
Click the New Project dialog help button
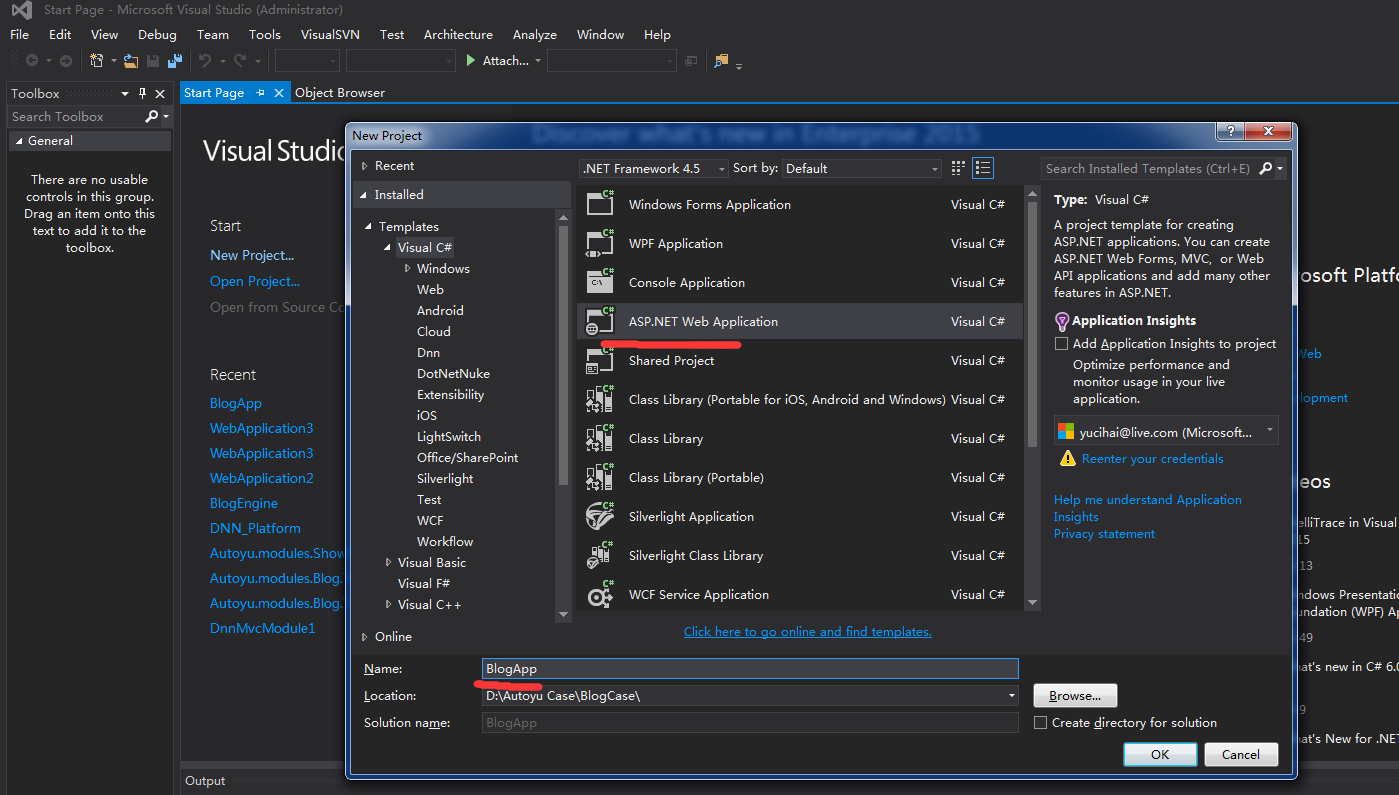click(x=1230, y=131)
